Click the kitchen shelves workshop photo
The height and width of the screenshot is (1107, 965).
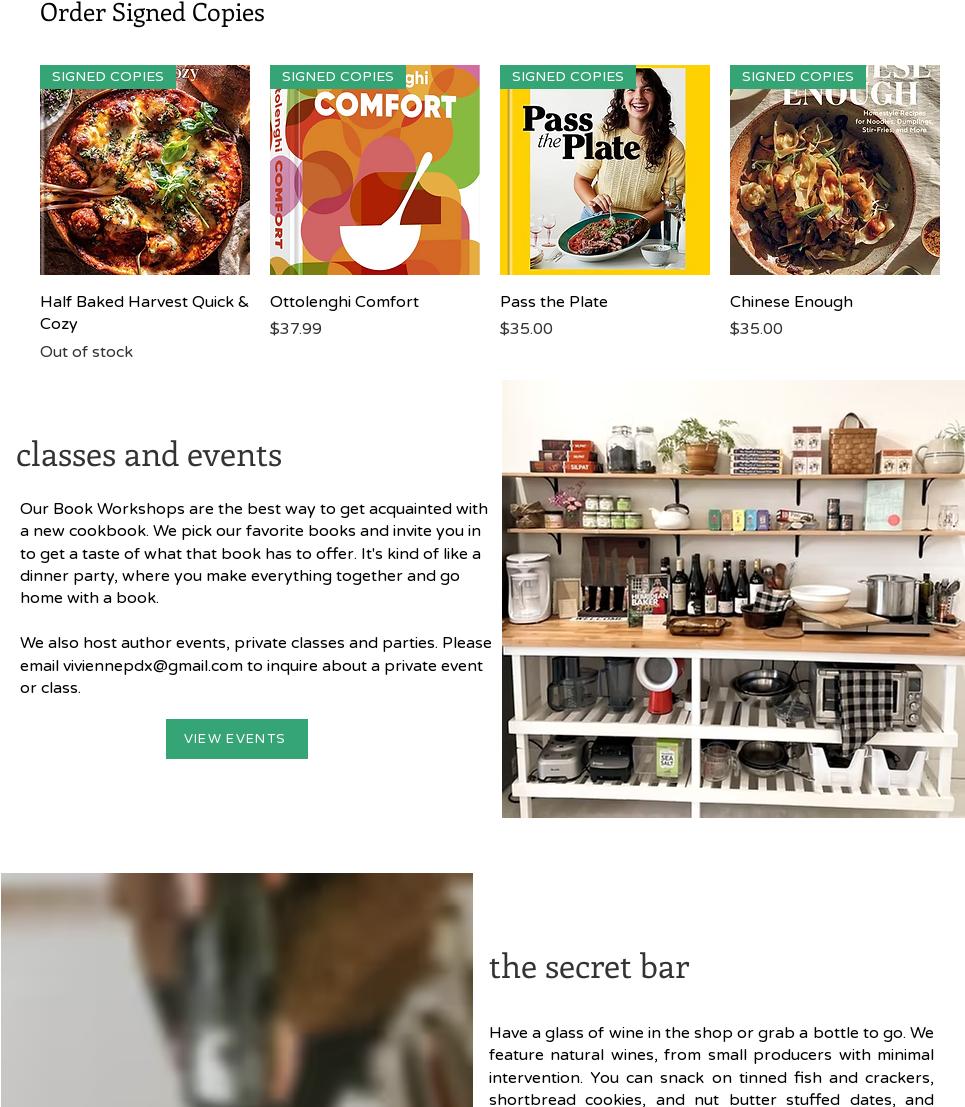pyautogui.click(x=733, y=599)
